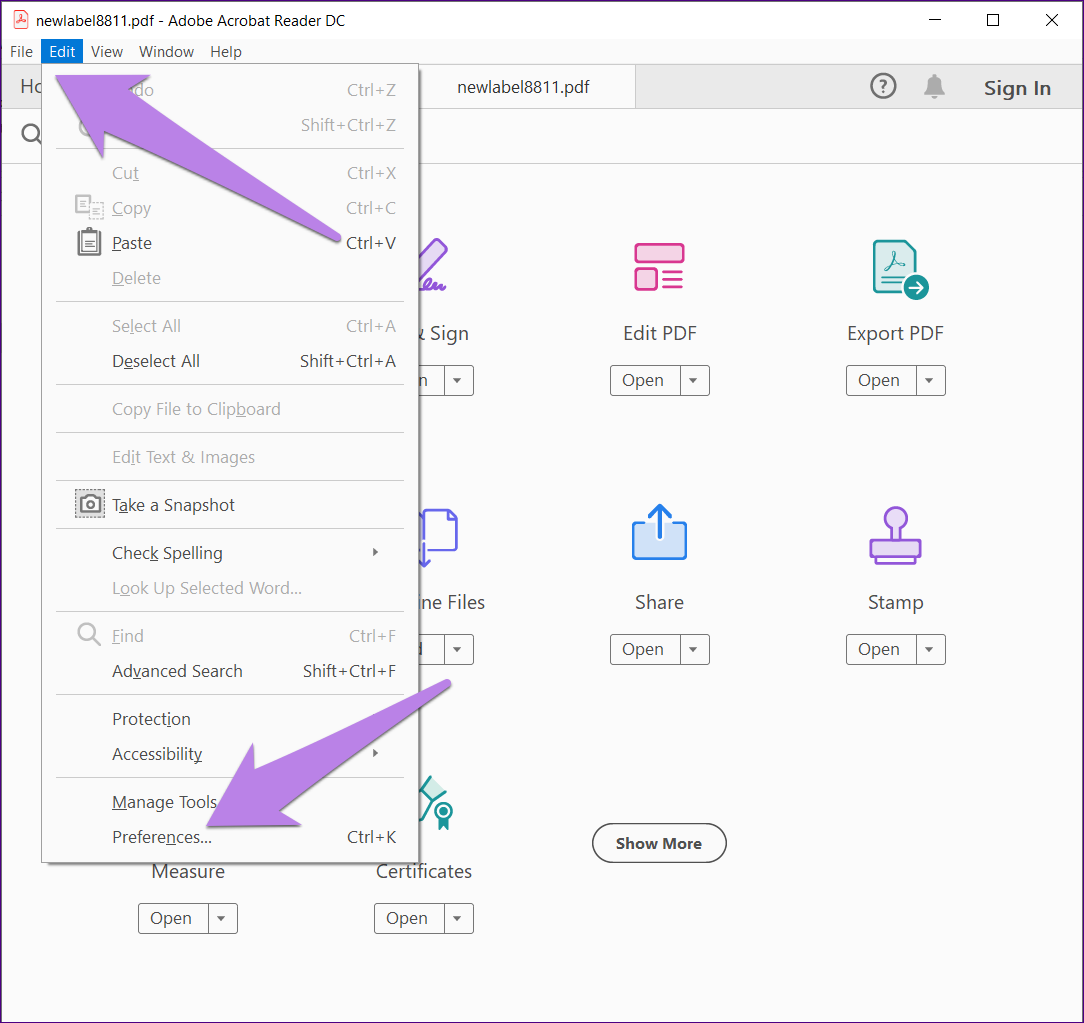This screenshot has width=1084, height=1023.
Task: Open the Help question mark icon
Action: (x=883, y=86)
